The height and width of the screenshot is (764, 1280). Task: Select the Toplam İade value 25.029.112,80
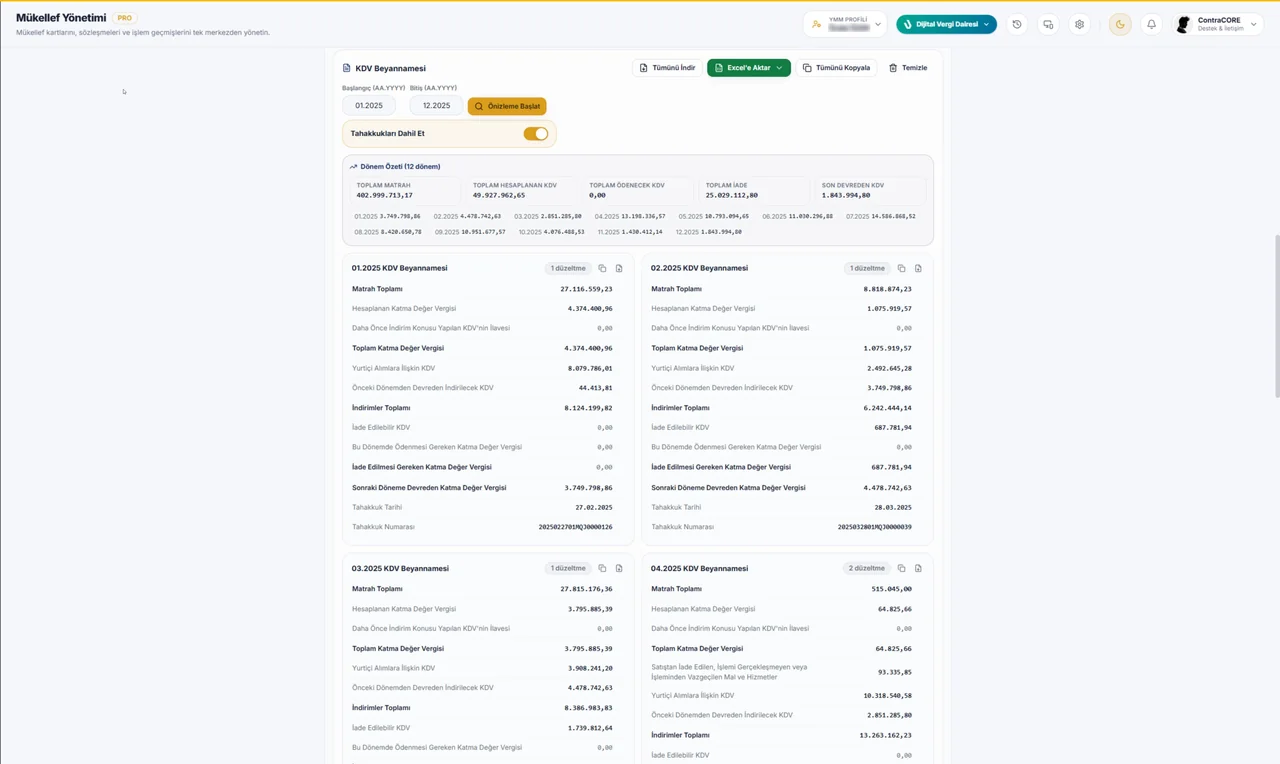pyautogui.click(x=732, y=196)
